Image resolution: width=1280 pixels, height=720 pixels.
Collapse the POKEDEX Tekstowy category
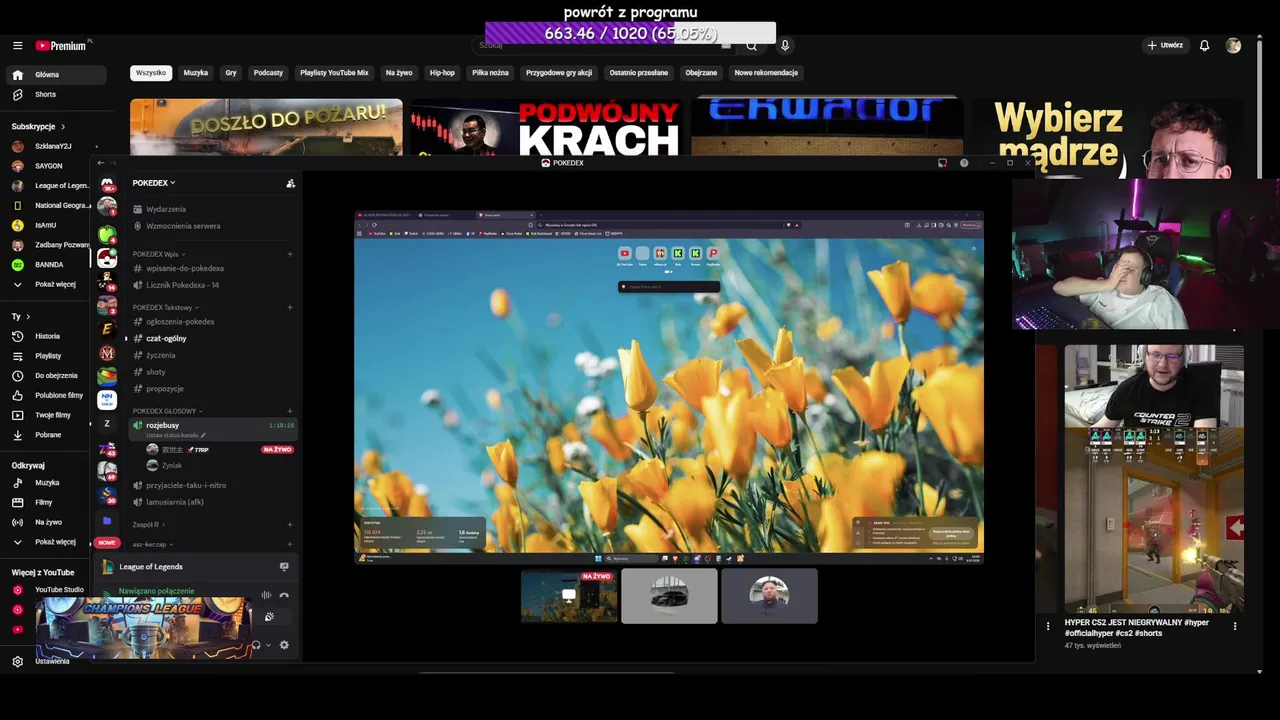165,307
